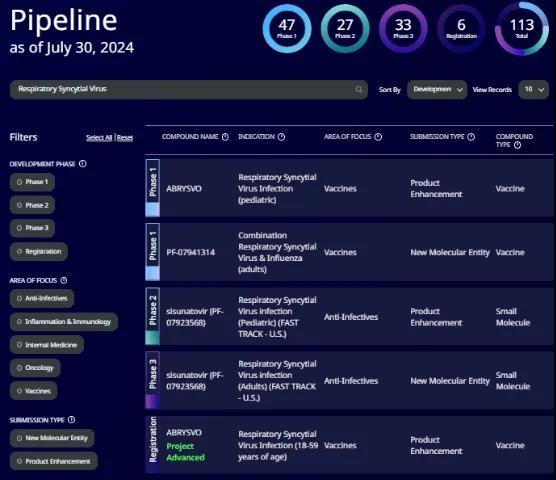Click the Compound Name column header
The image size is (556, 480).
[190, 137]
